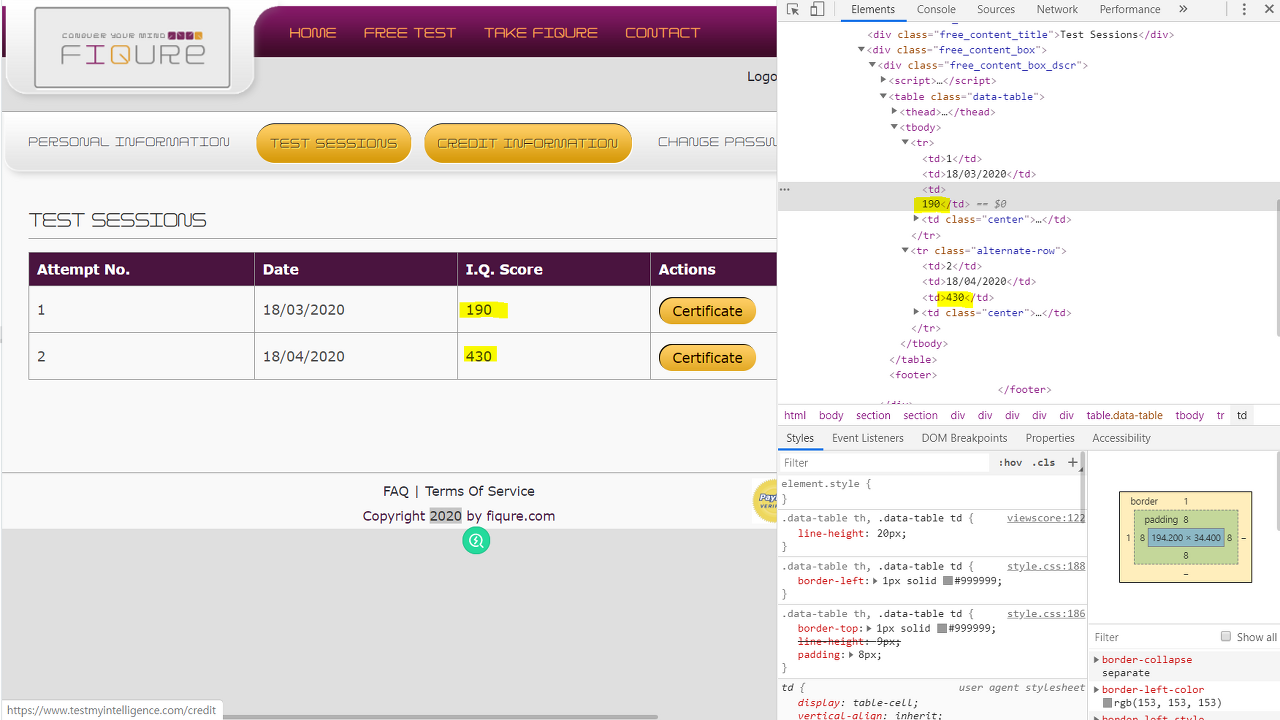Click the #999999 swatch of border-top
1280x720 pixels.
click(942, 628)
